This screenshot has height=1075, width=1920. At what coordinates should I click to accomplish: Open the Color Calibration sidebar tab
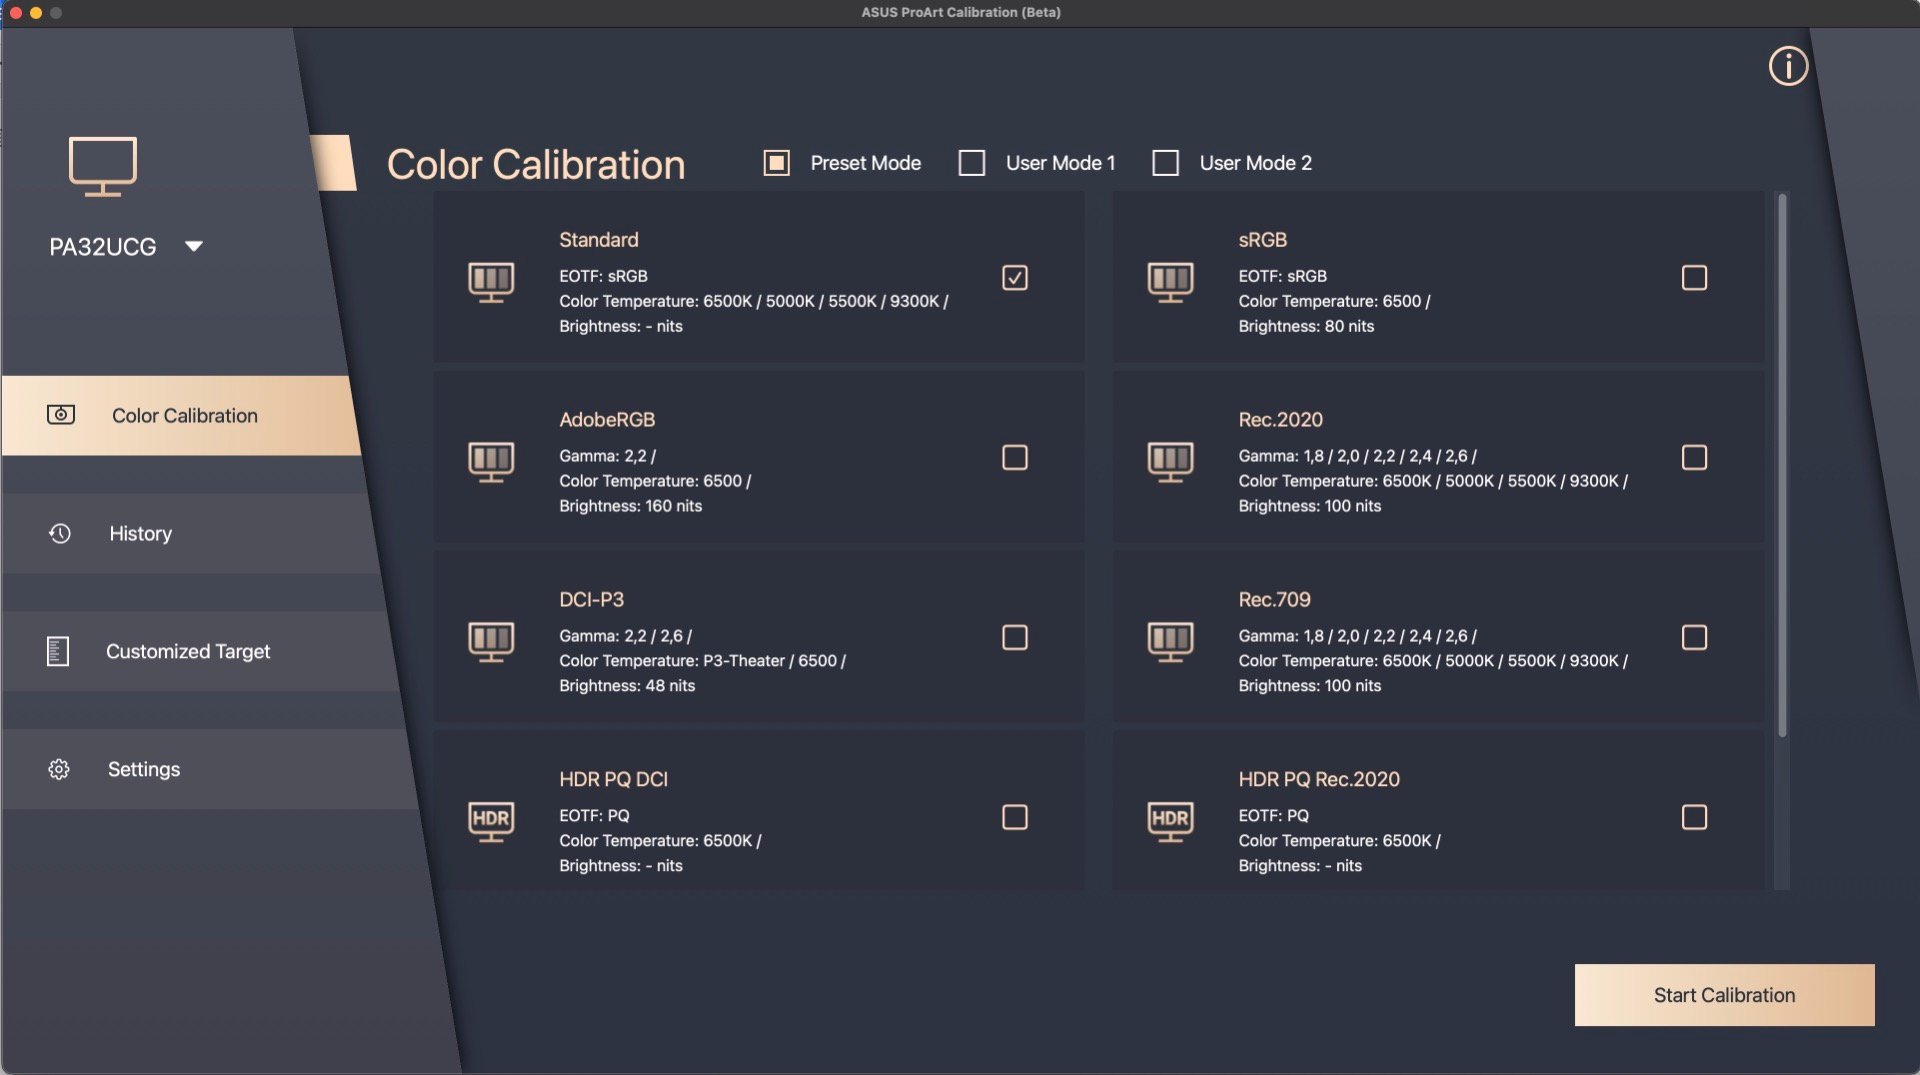click(181, 415)
